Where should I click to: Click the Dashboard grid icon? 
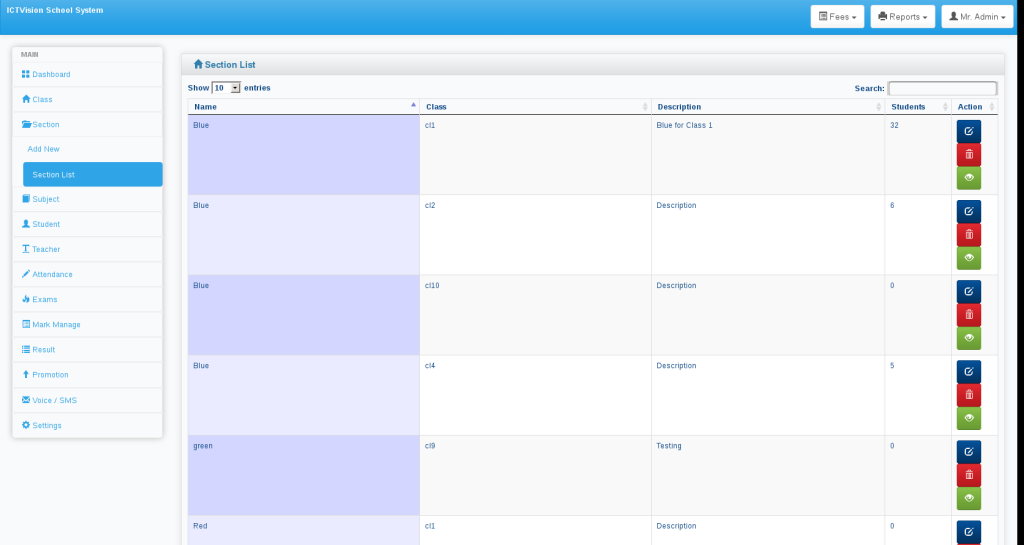(25, 74)
